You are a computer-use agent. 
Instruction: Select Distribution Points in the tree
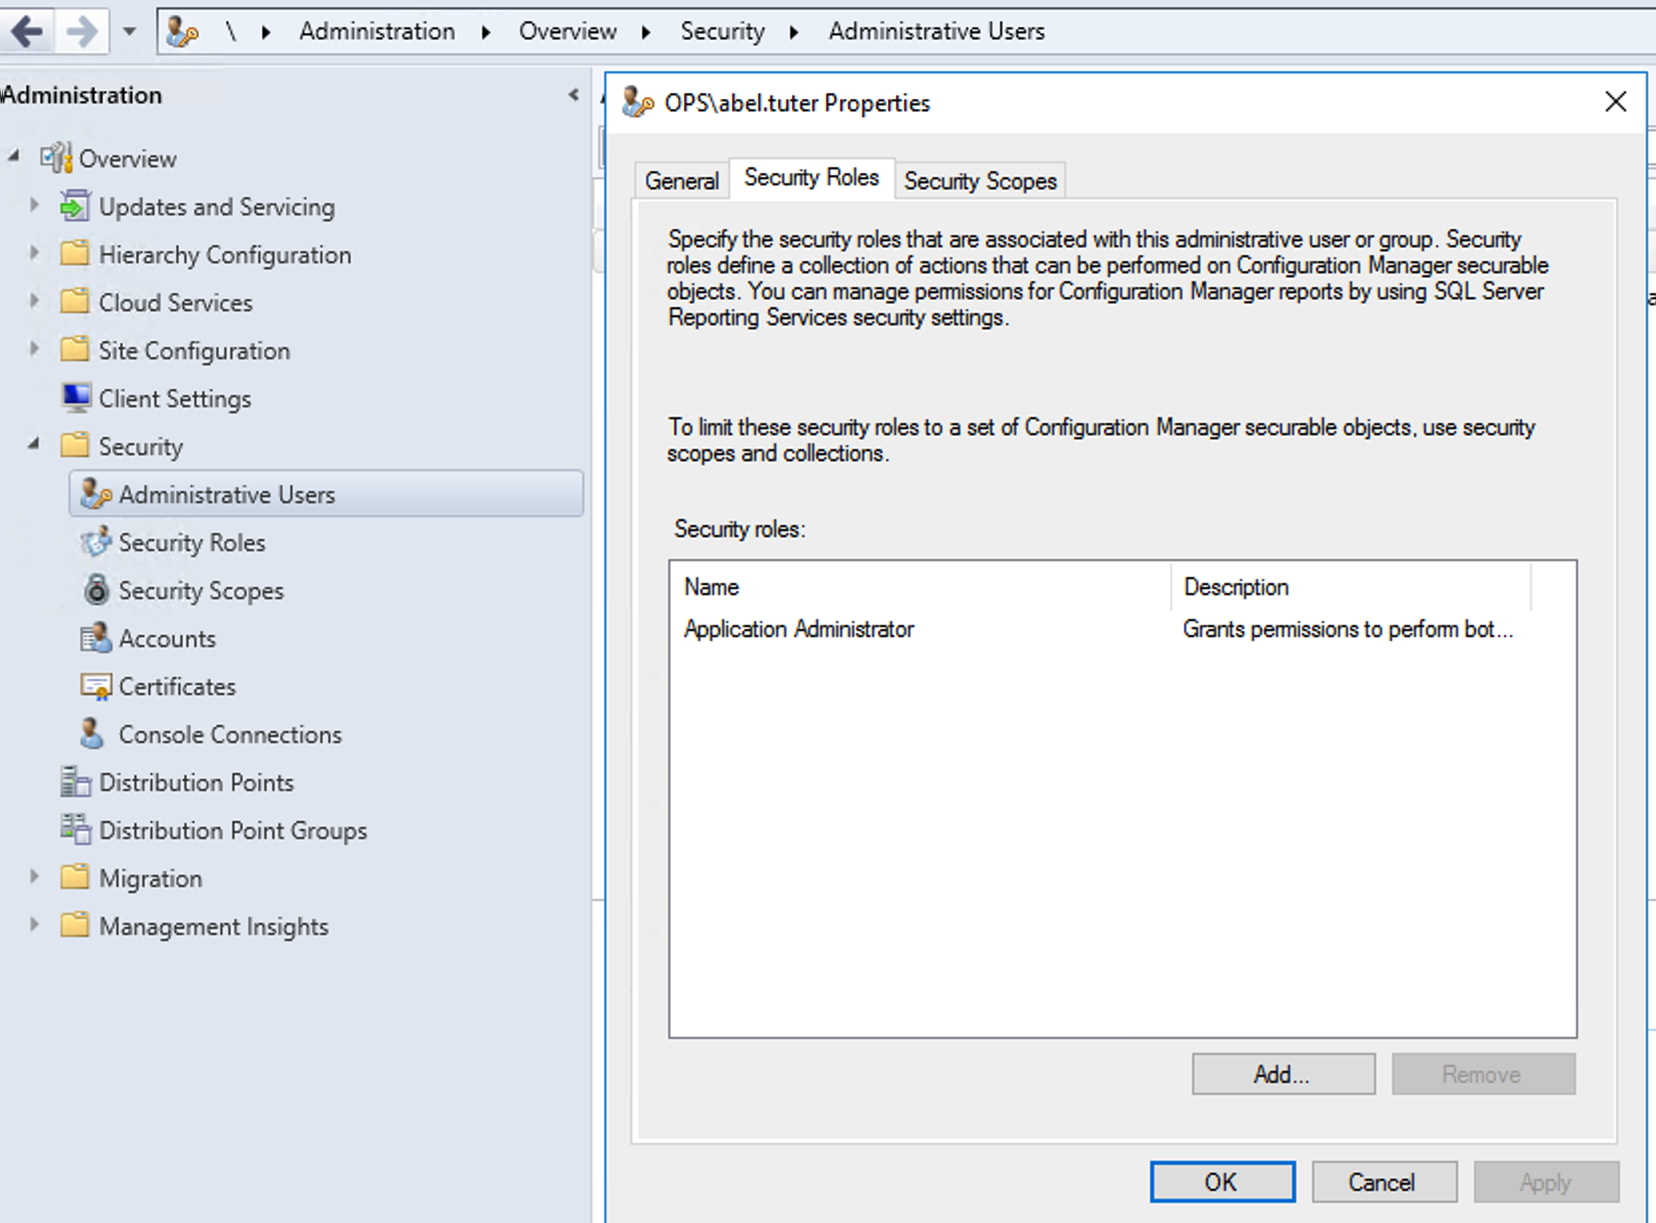196,782
